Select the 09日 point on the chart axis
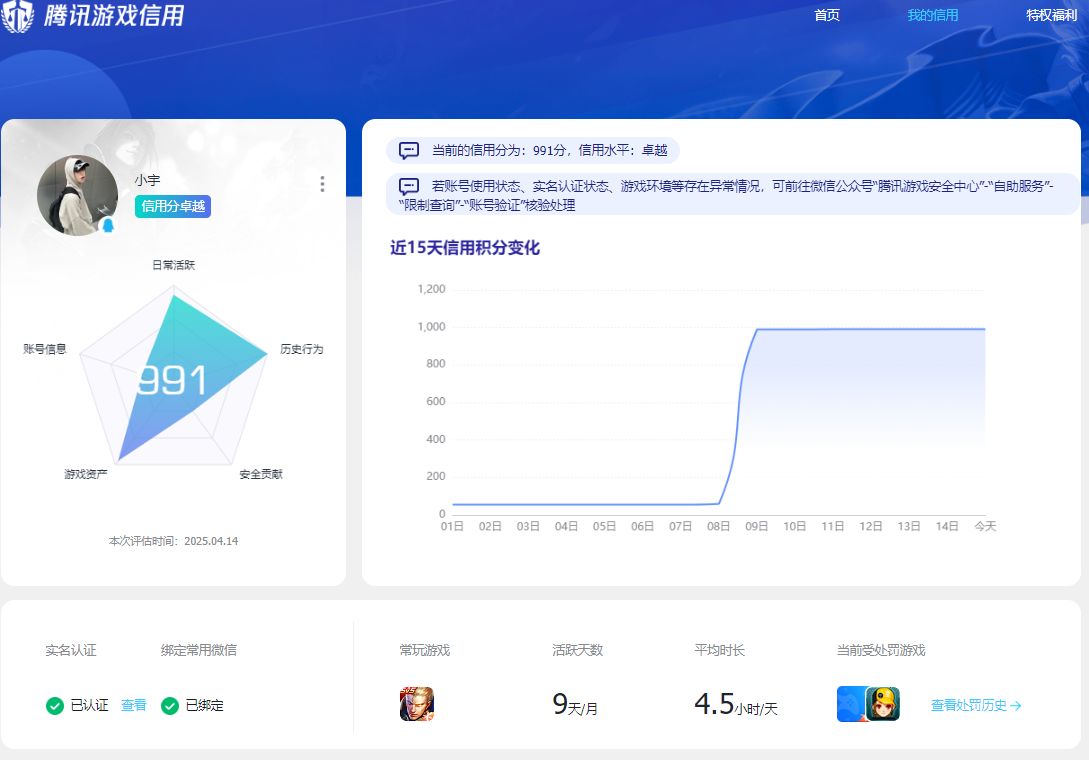This screenshot has height=760, width=1089. pos(756,526)
